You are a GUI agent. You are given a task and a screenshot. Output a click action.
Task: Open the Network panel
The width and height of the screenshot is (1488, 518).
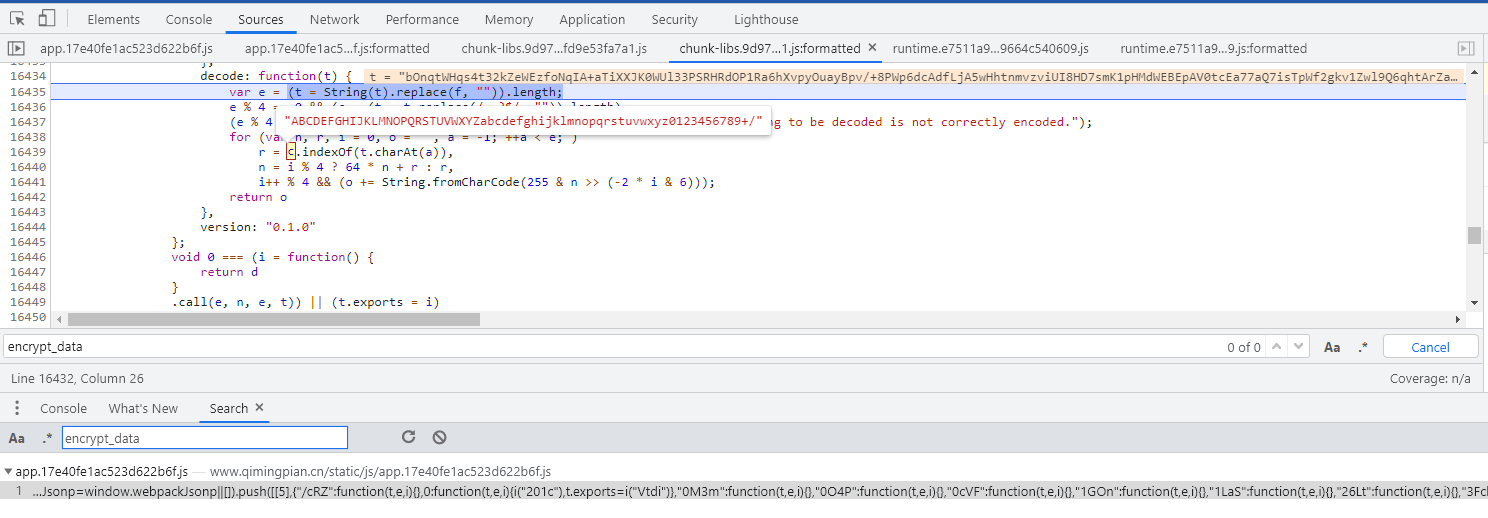tap(334, 19)
